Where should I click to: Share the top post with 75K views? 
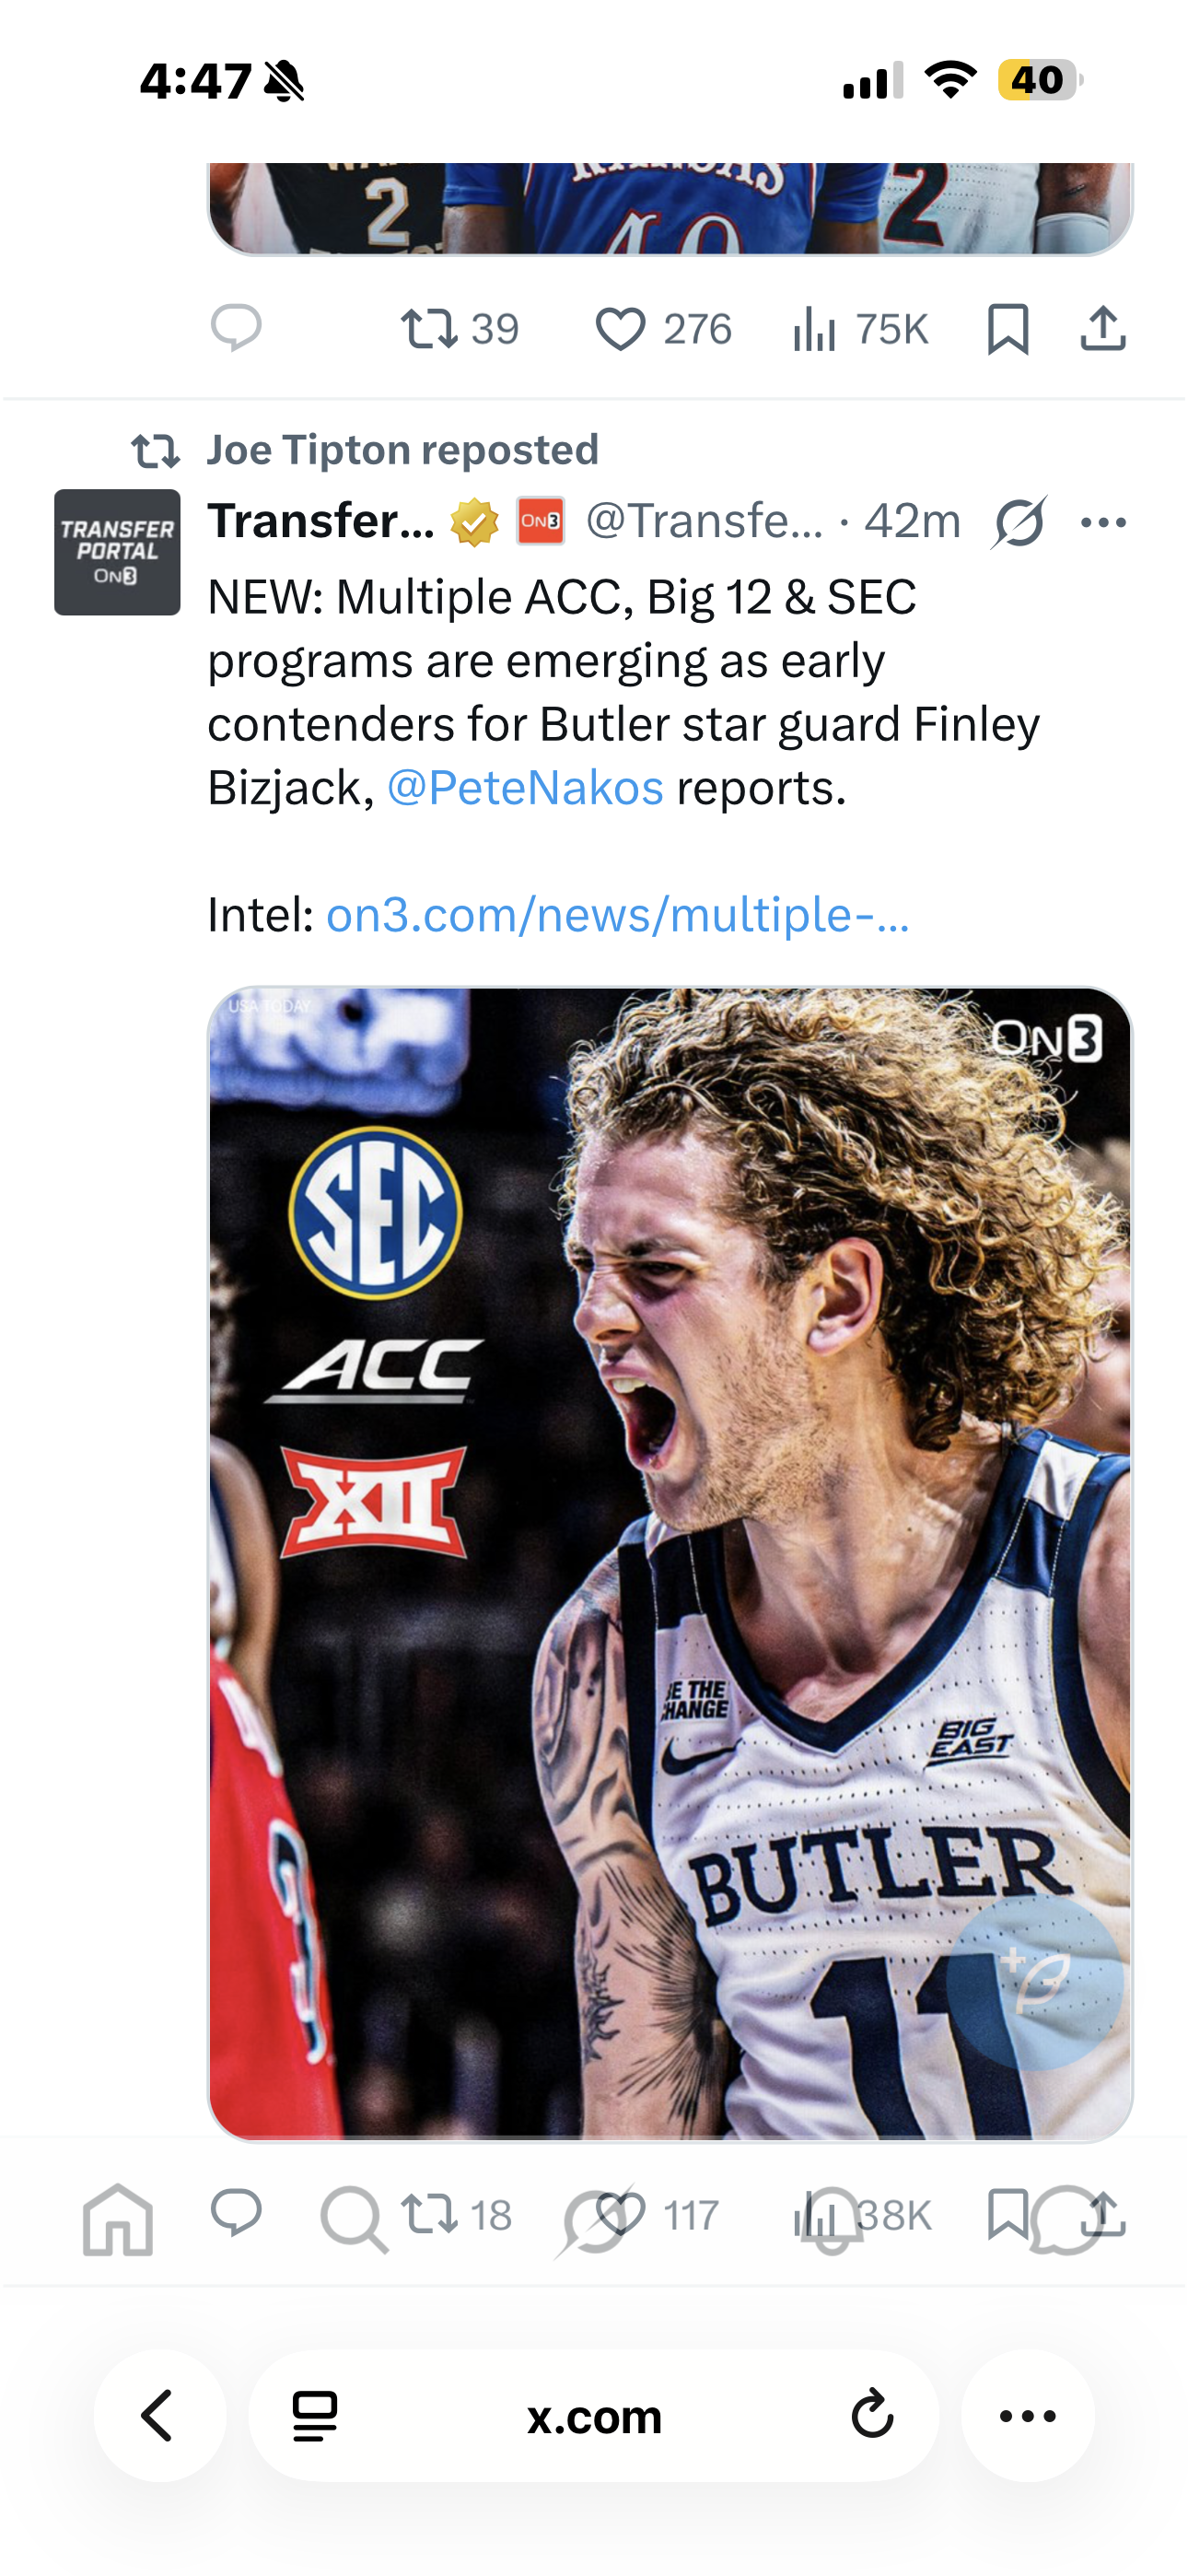point(1103,329)
